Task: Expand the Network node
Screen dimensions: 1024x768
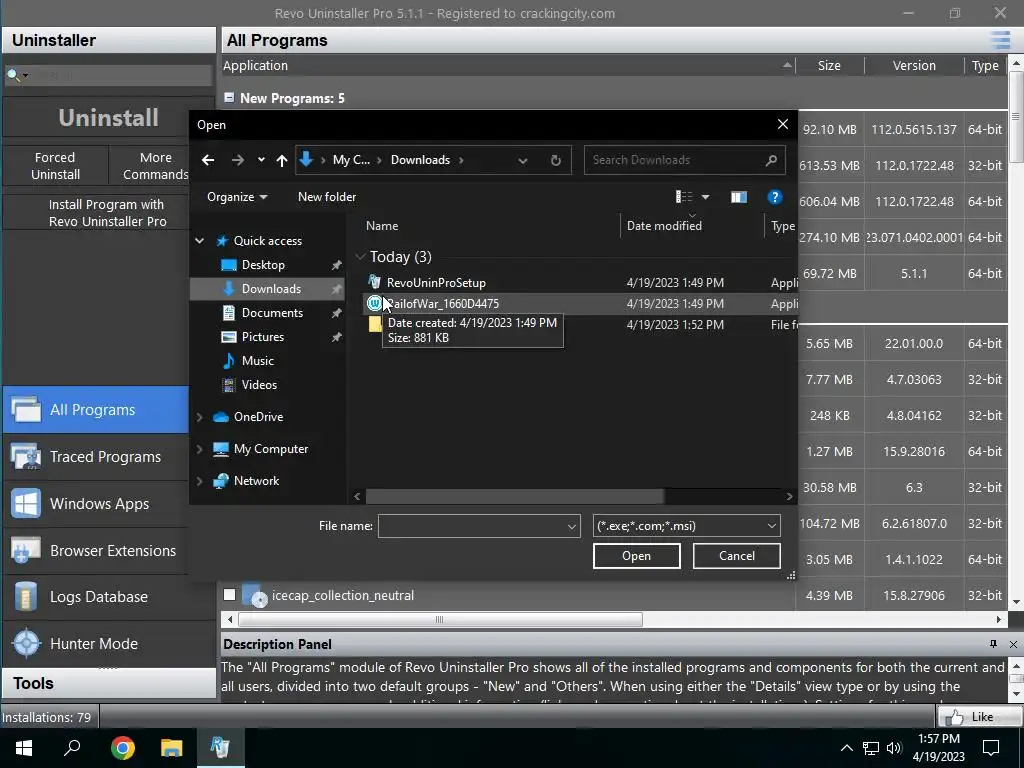Action: [x=200, y=481]
